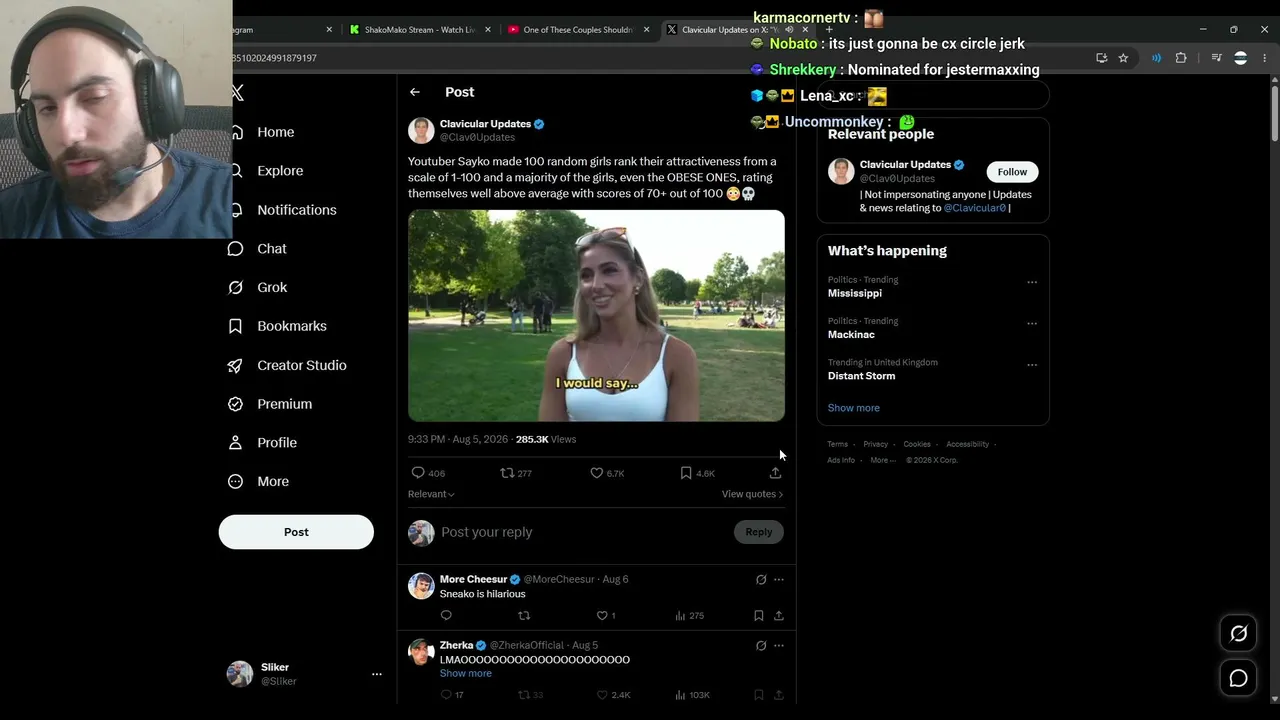Open the @Clavicular0 mention link

[x=975, y=208]
